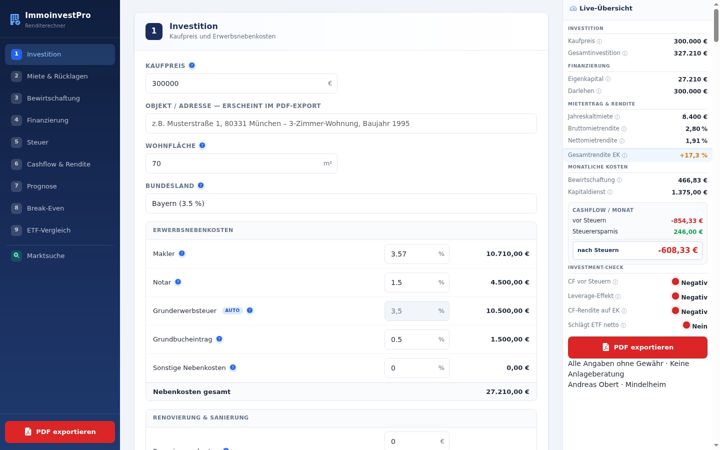Viewport: 720px width, 450px height.
Task: Focus the Objekt / Adresse text field
Action: click(341, 124)
